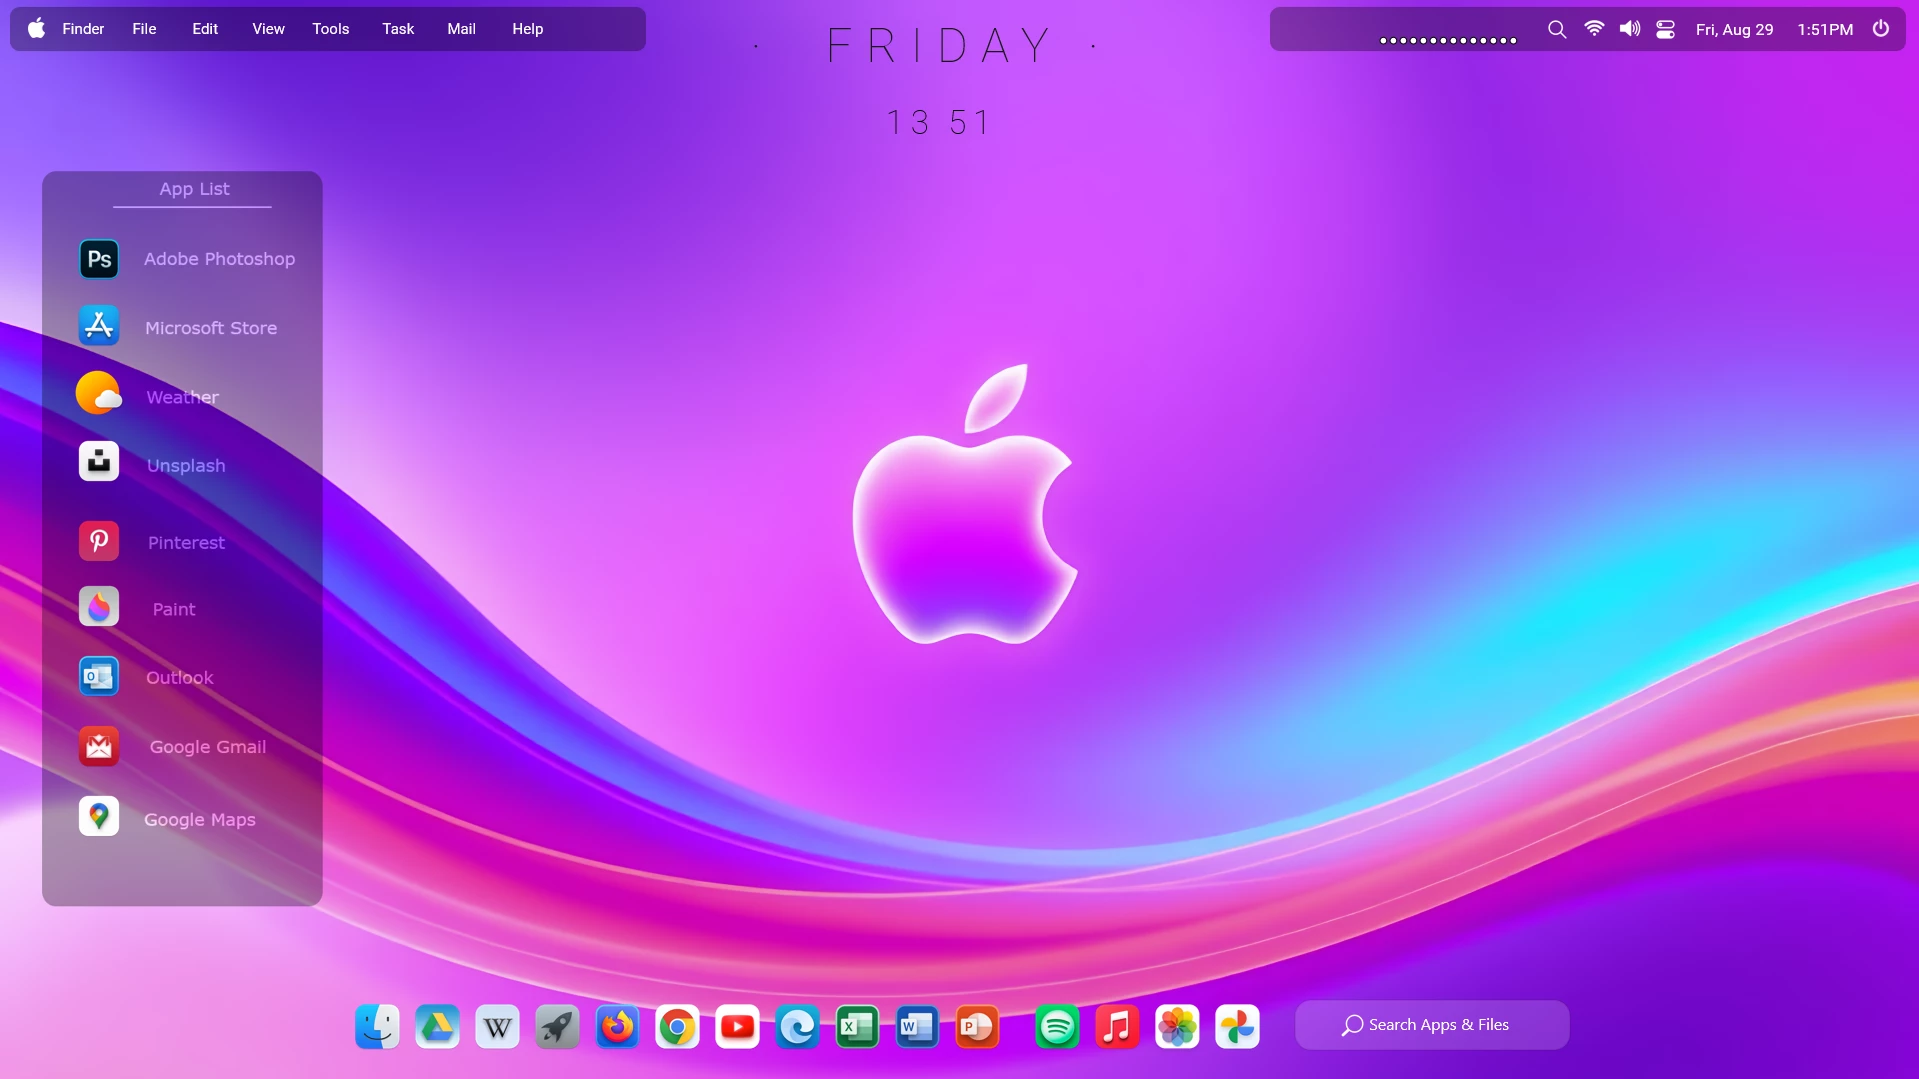
Task: Click the Apple logo in menu bar
Action: pyautogui.click(x=36, y=28)
